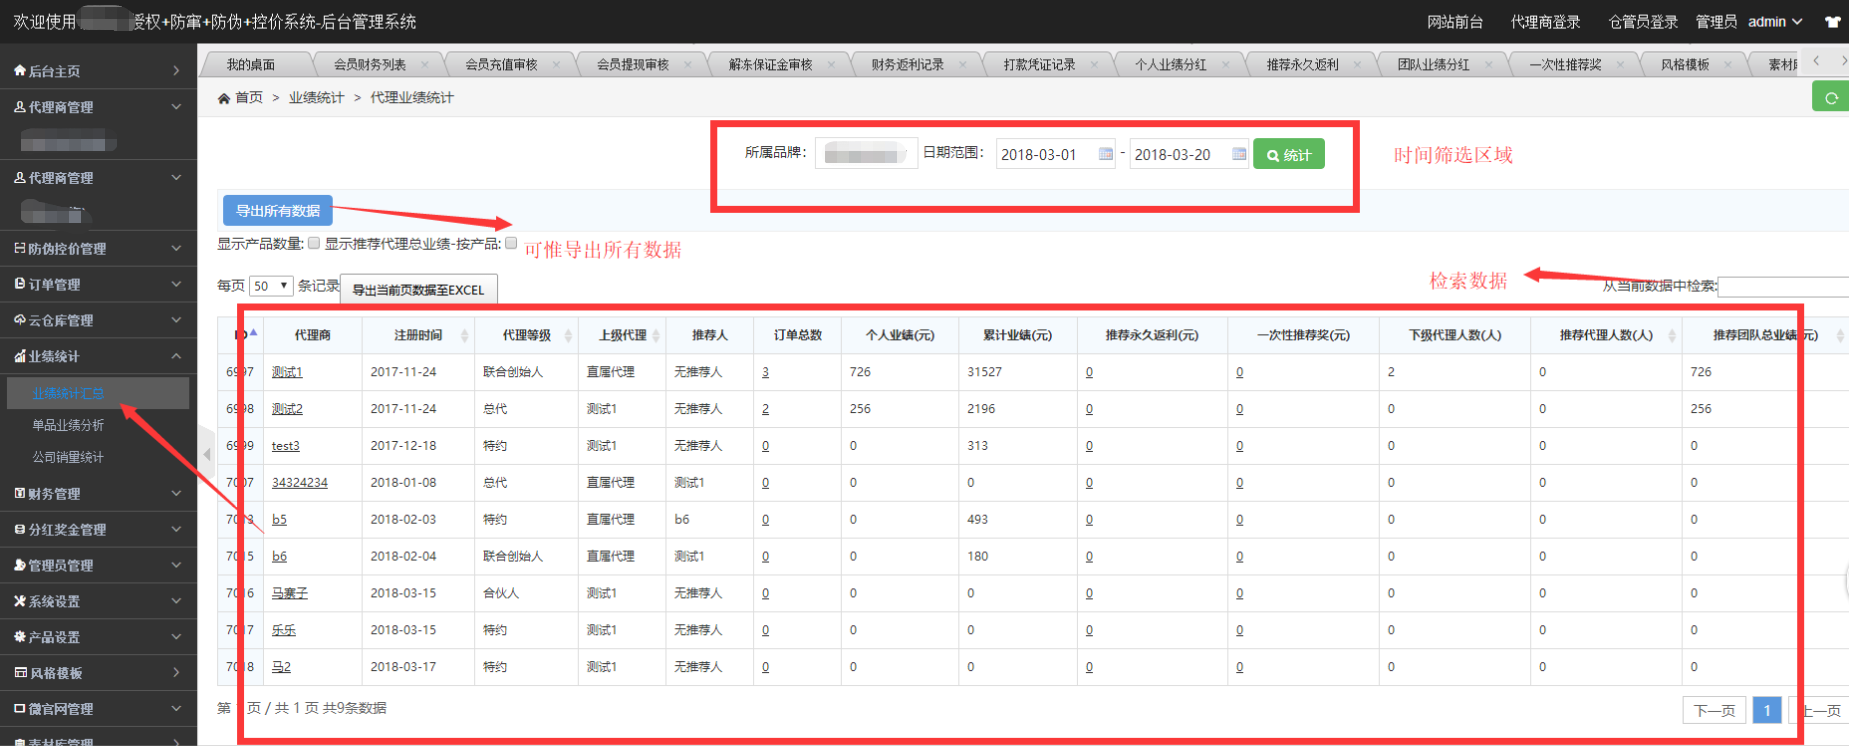This screenshot has height=746, width=1851.
Task: Open agent link 34324234
Action: [300, 482]
